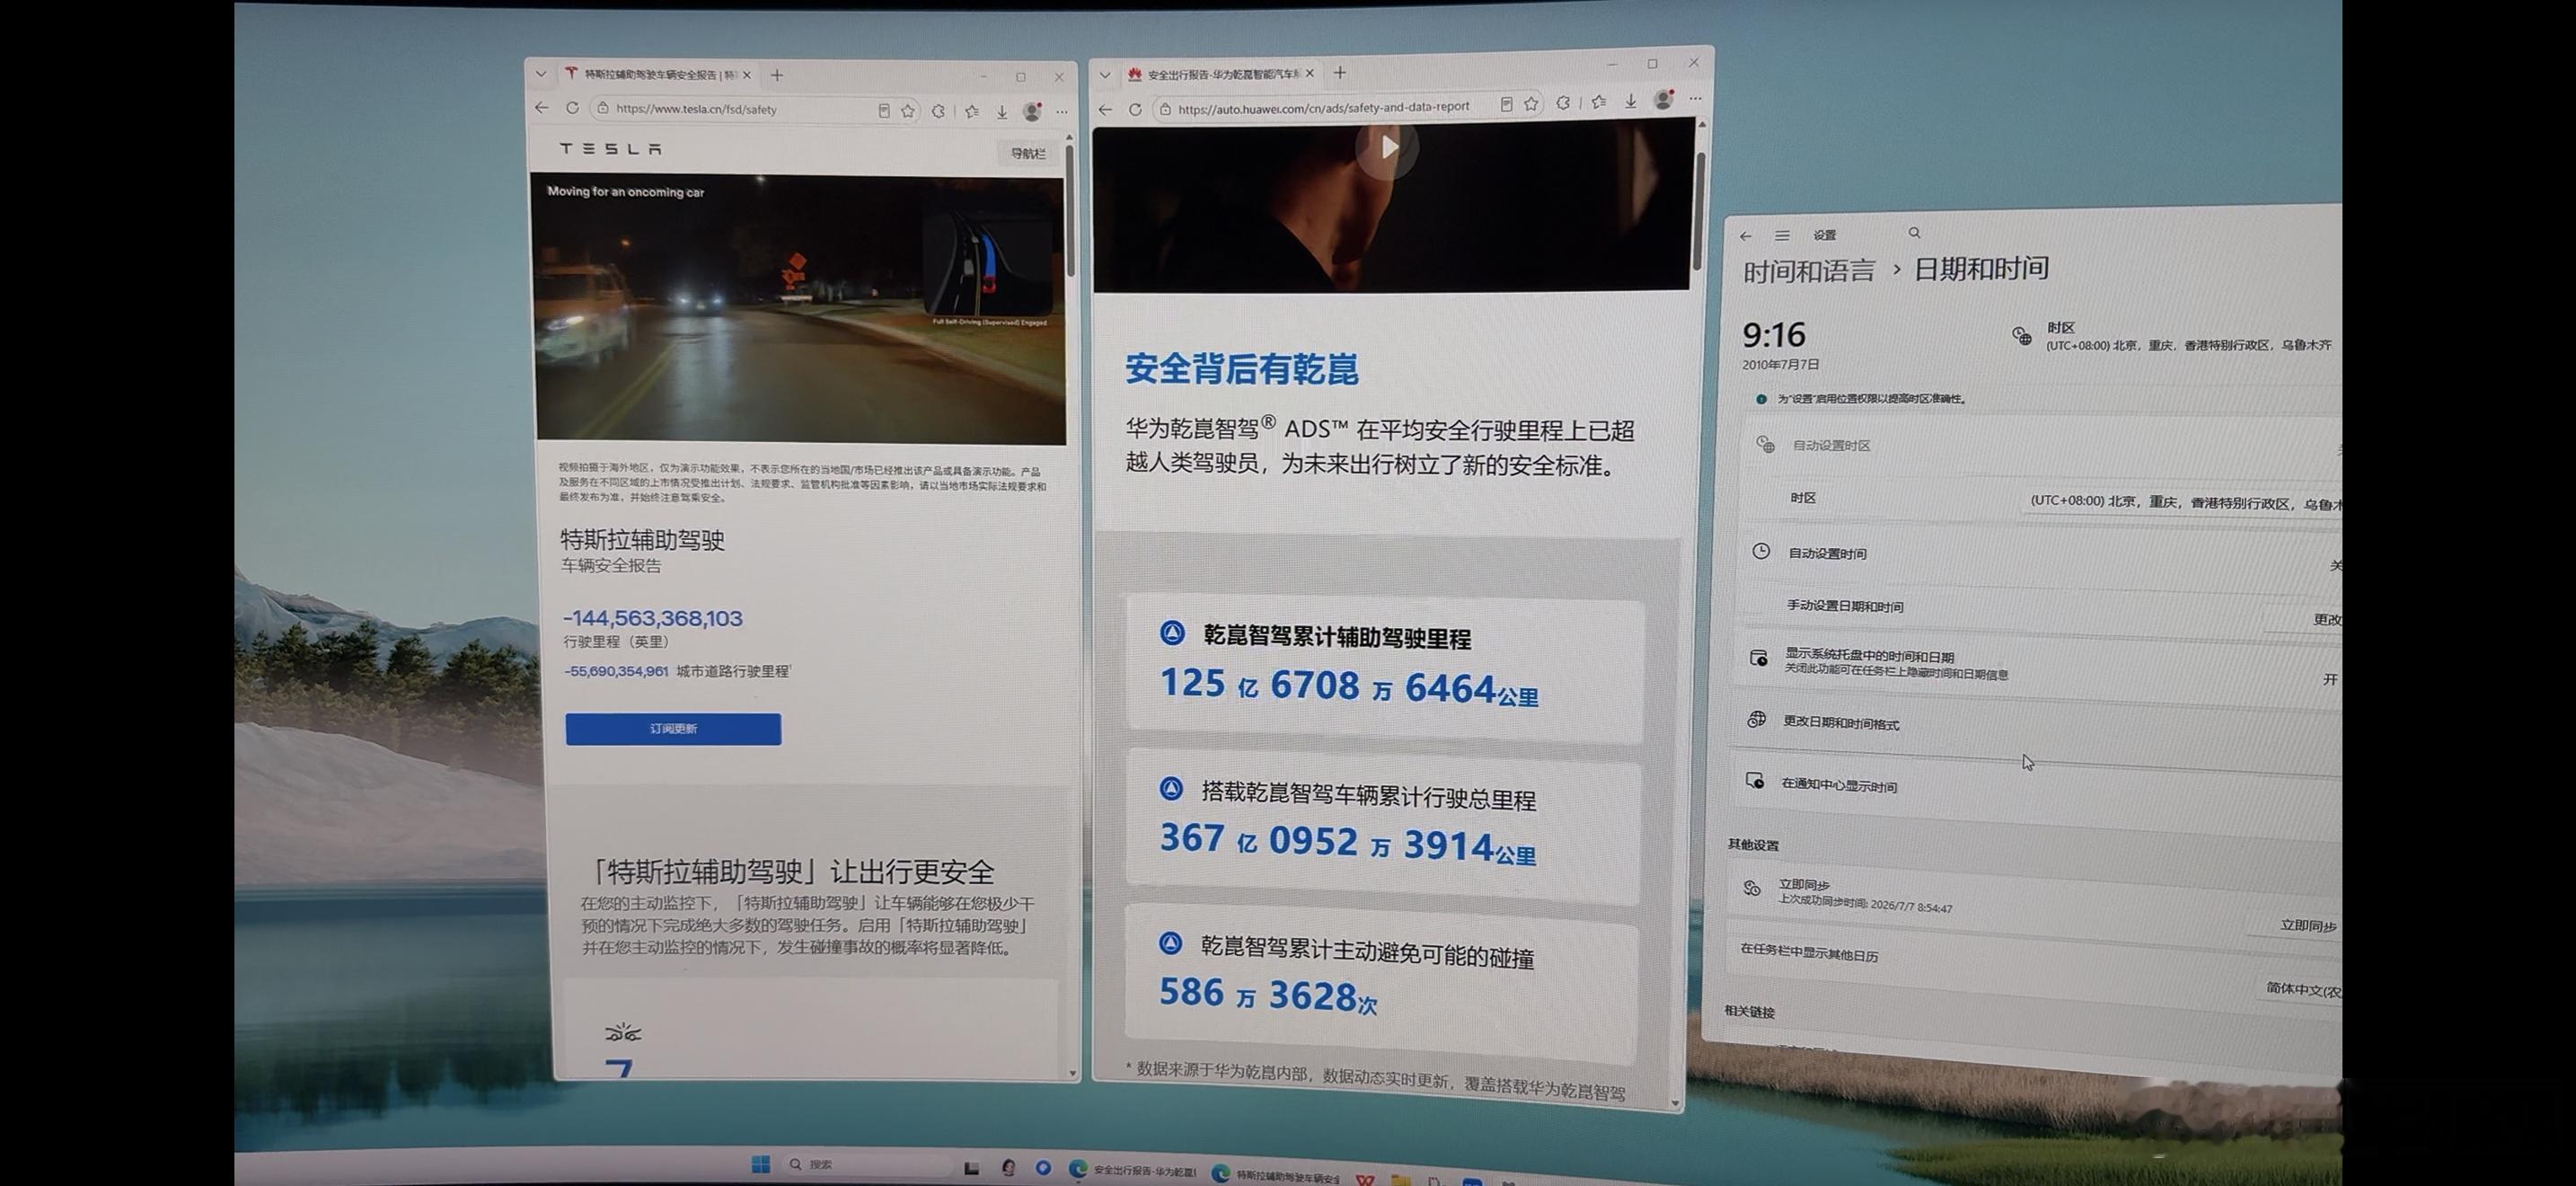Open the three-dot menu in Tesla window
This screenshot has height=1186, width=2576.
coord(1062,112)
